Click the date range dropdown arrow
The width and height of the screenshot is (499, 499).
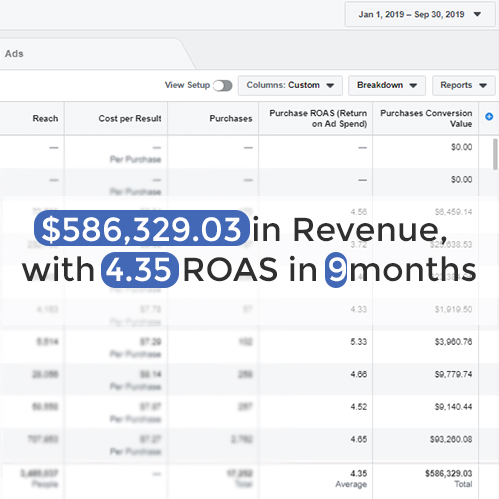477,14
